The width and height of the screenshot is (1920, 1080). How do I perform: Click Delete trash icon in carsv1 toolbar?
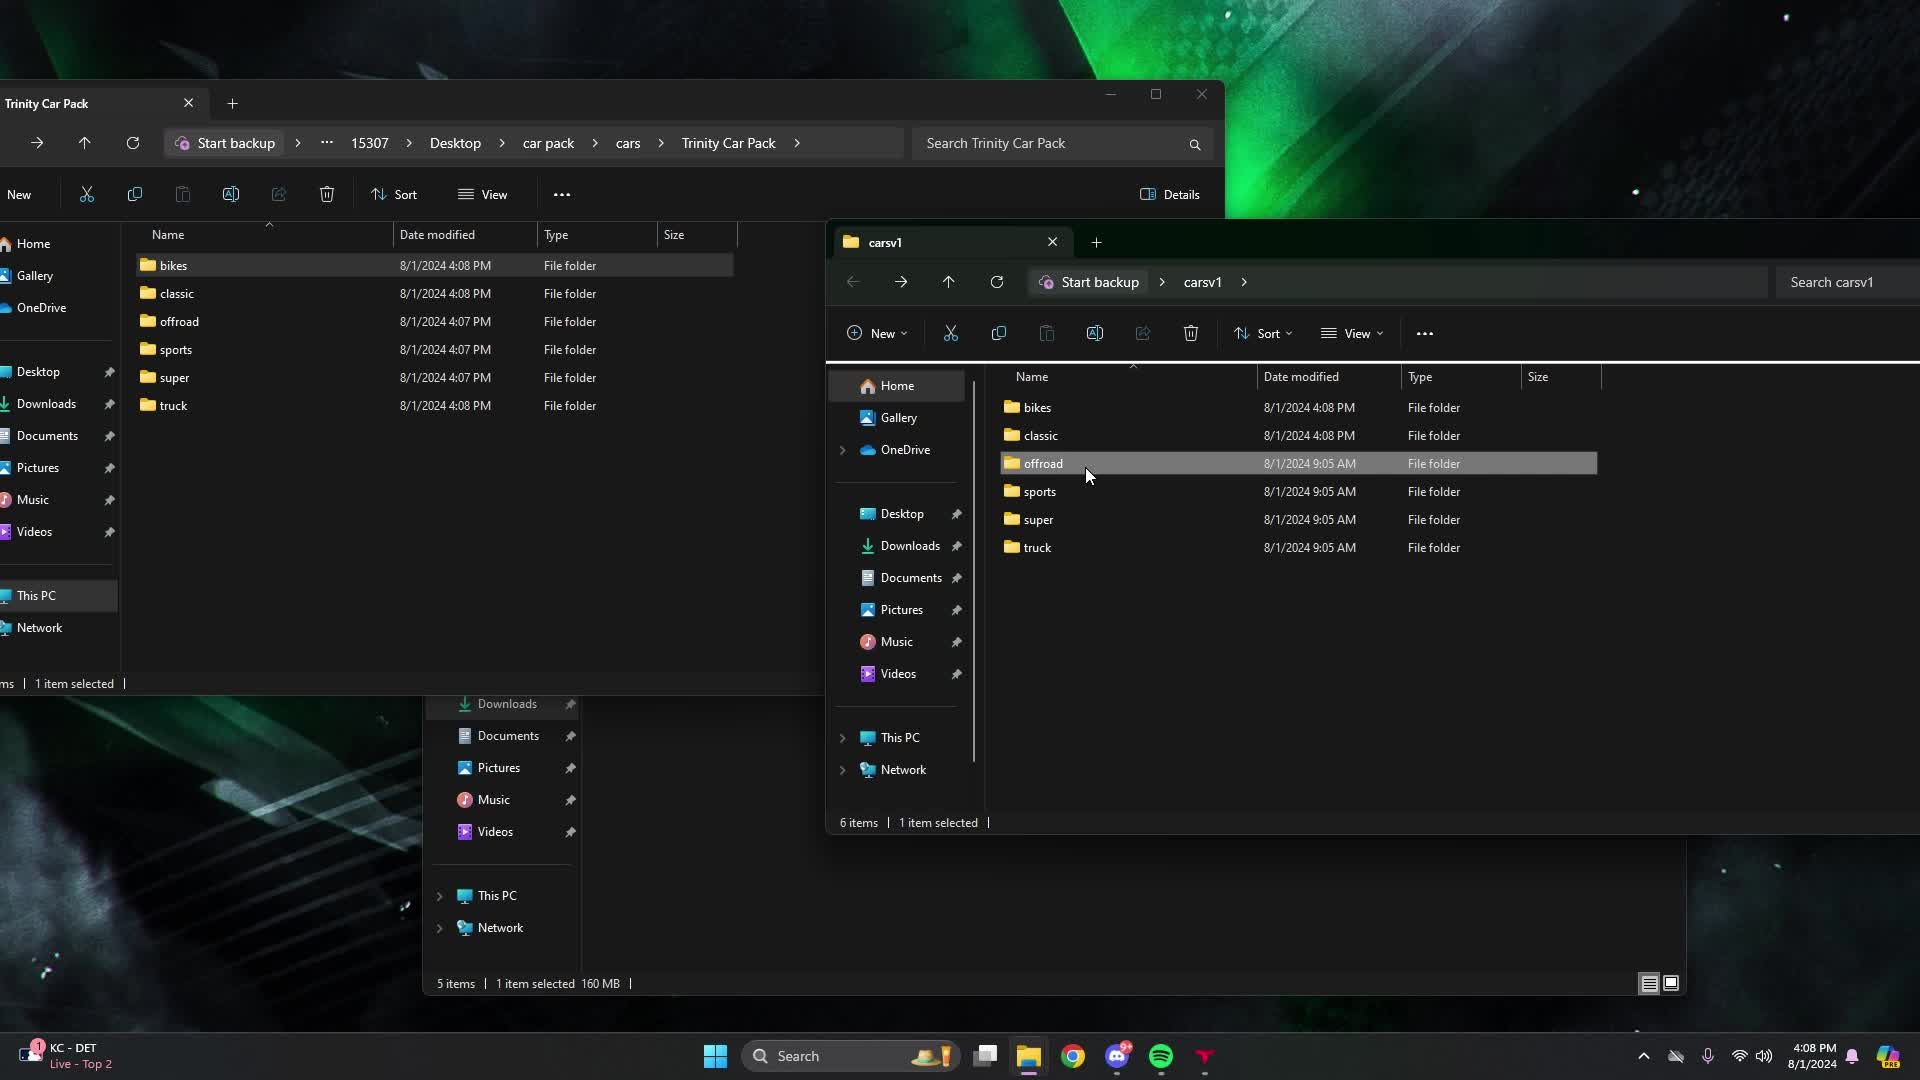[x=1190, y=334]
